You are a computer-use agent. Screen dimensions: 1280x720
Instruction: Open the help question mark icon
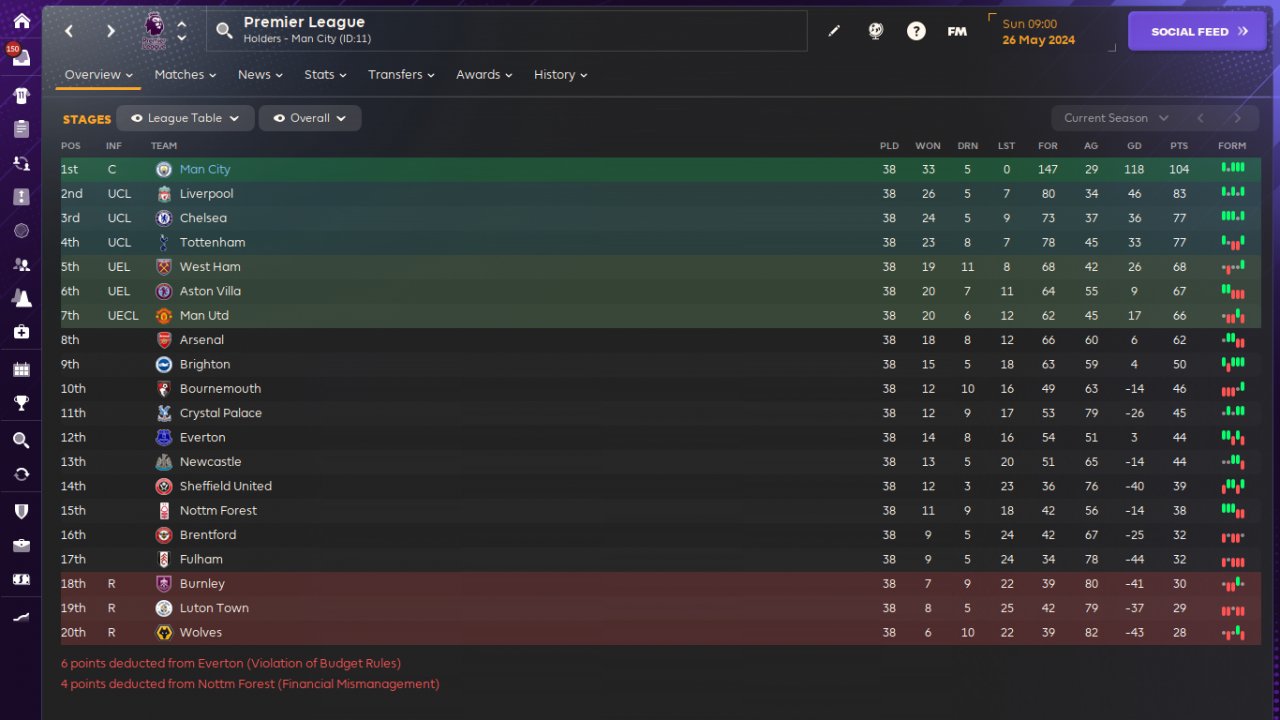(x=916, y=31)
